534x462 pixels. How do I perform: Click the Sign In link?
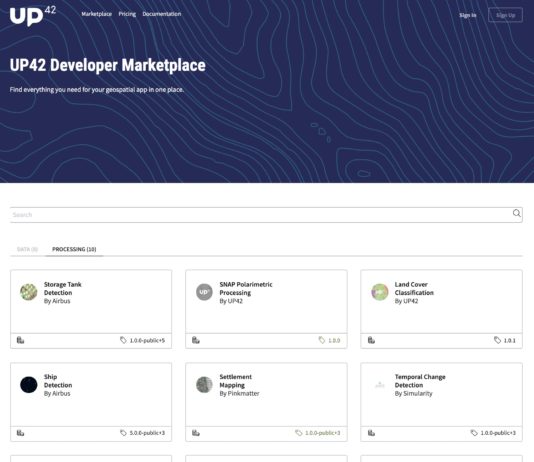(x=468, y=15)
